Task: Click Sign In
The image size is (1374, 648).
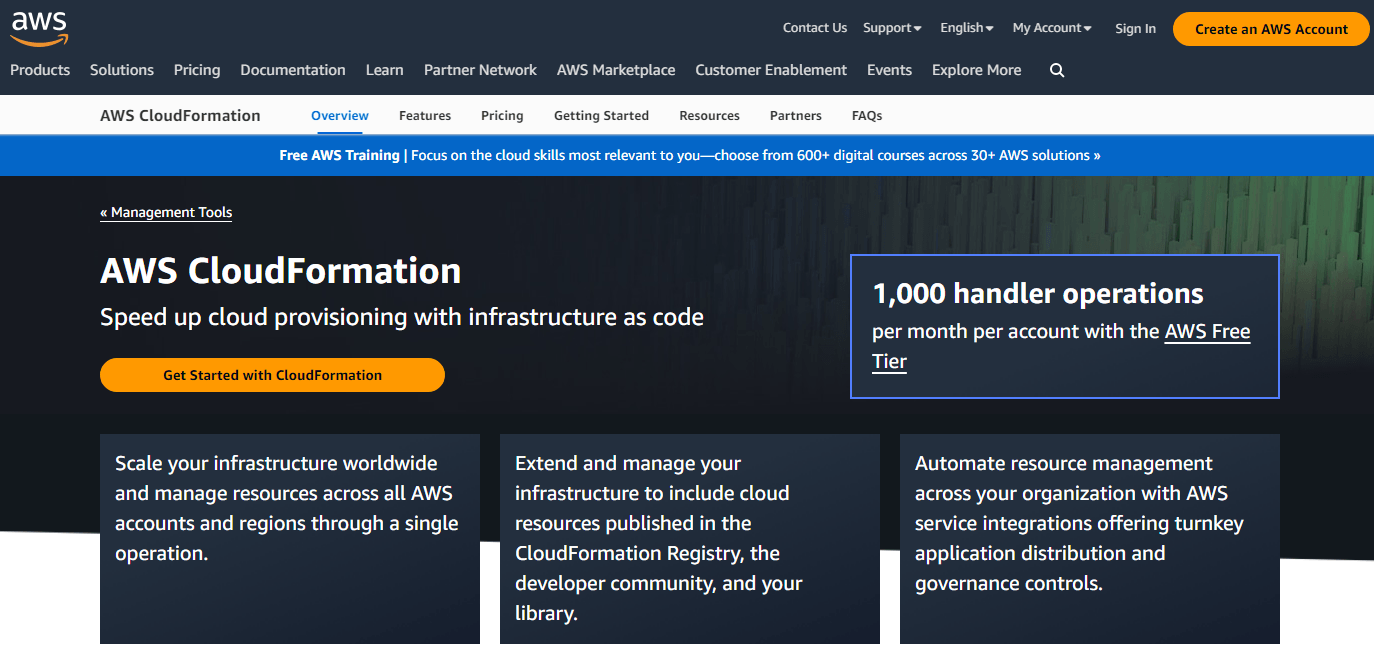Action: 1135,29
